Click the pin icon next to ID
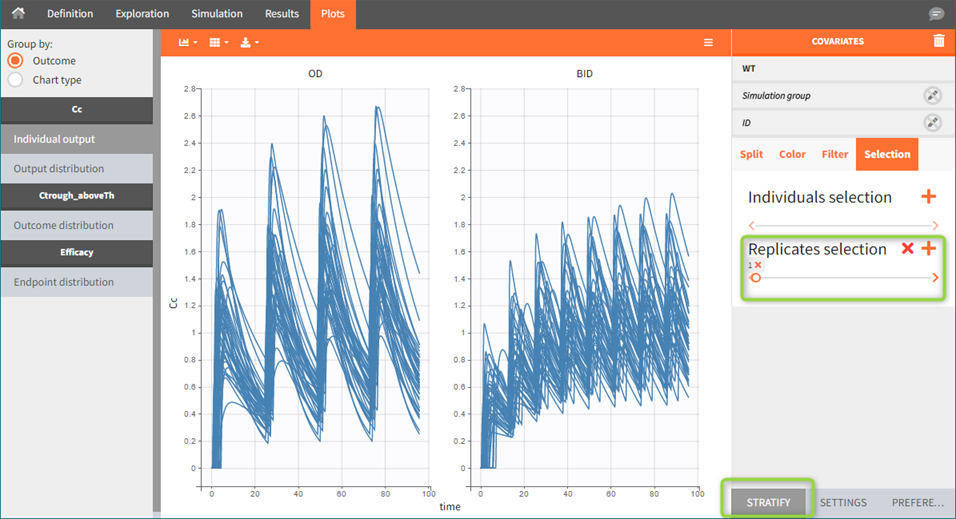 [x=932, y=122]
